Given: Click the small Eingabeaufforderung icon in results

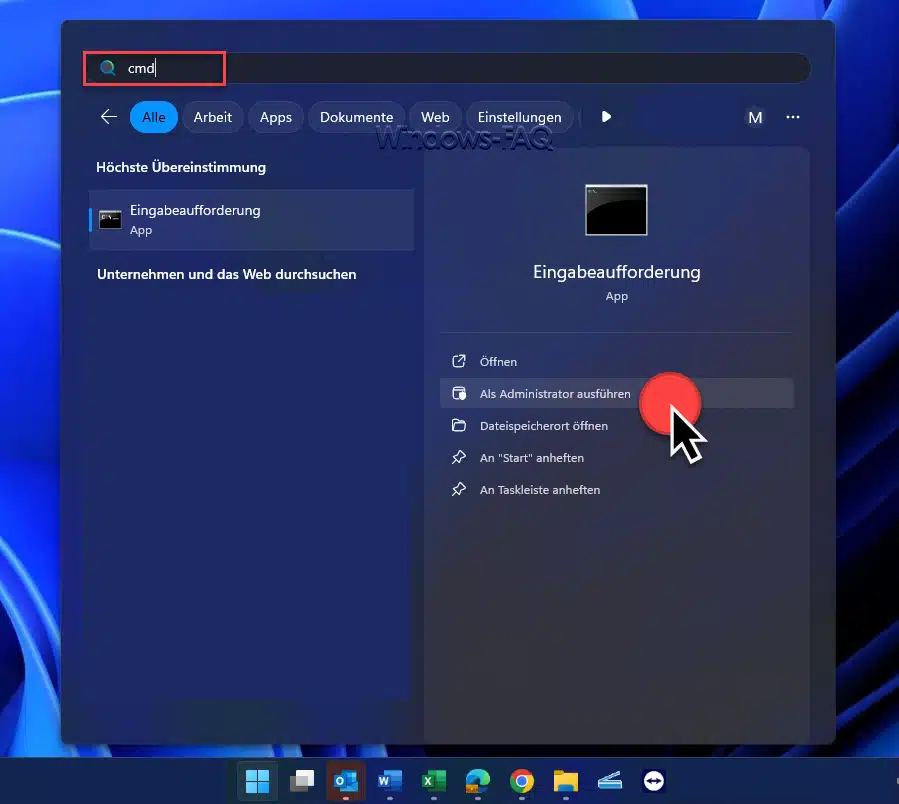Looking at the screenshot, I should (x=110, y=219).
